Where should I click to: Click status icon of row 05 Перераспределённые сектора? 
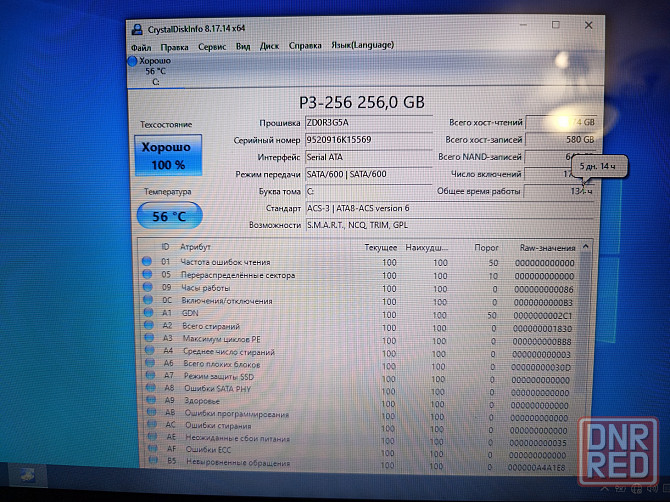point(147,274)
